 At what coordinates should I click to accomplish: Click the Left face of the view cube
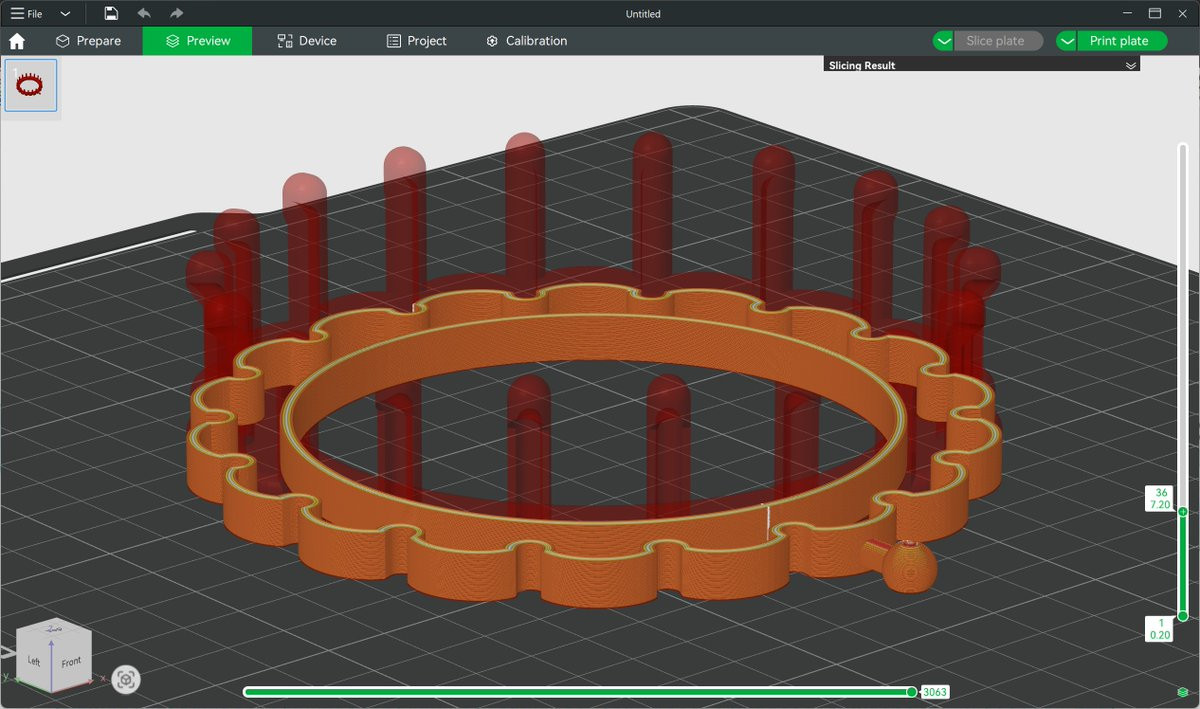coord(34,661)
